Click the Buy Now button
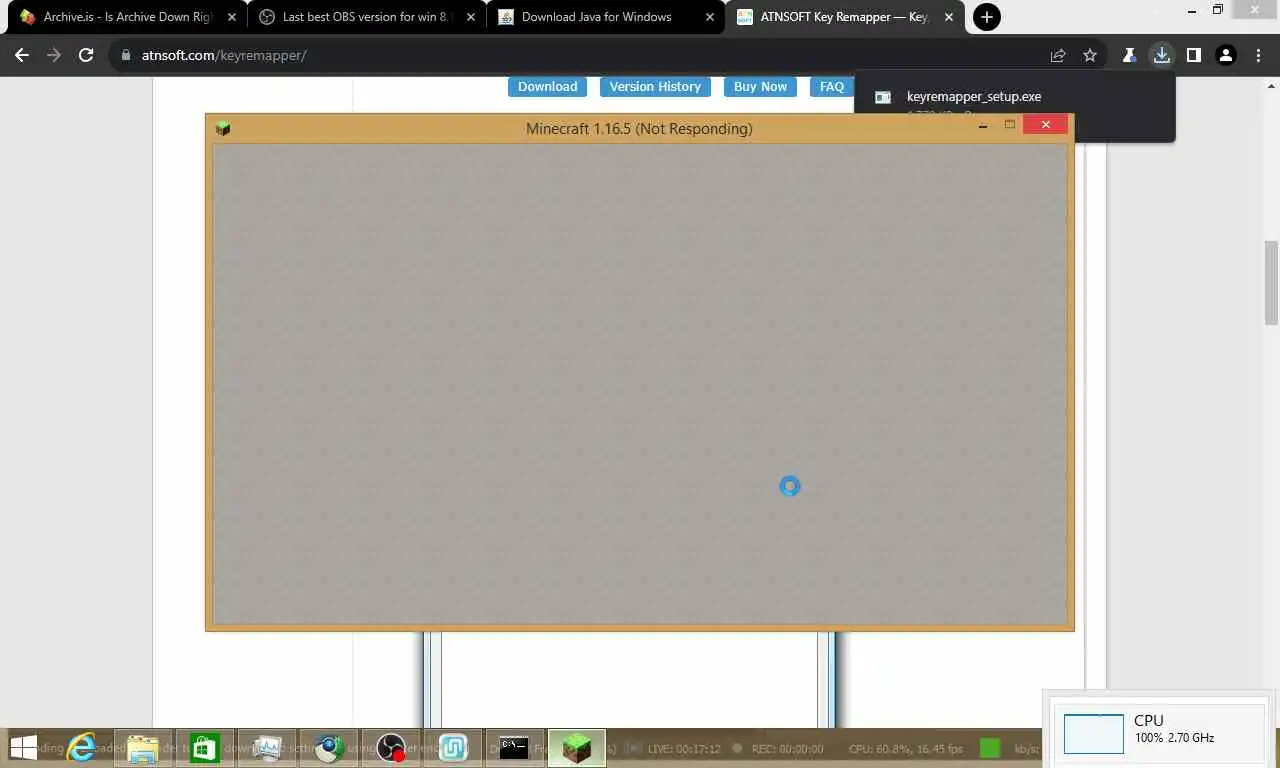1280x768 pixels. tap(760, 87)
